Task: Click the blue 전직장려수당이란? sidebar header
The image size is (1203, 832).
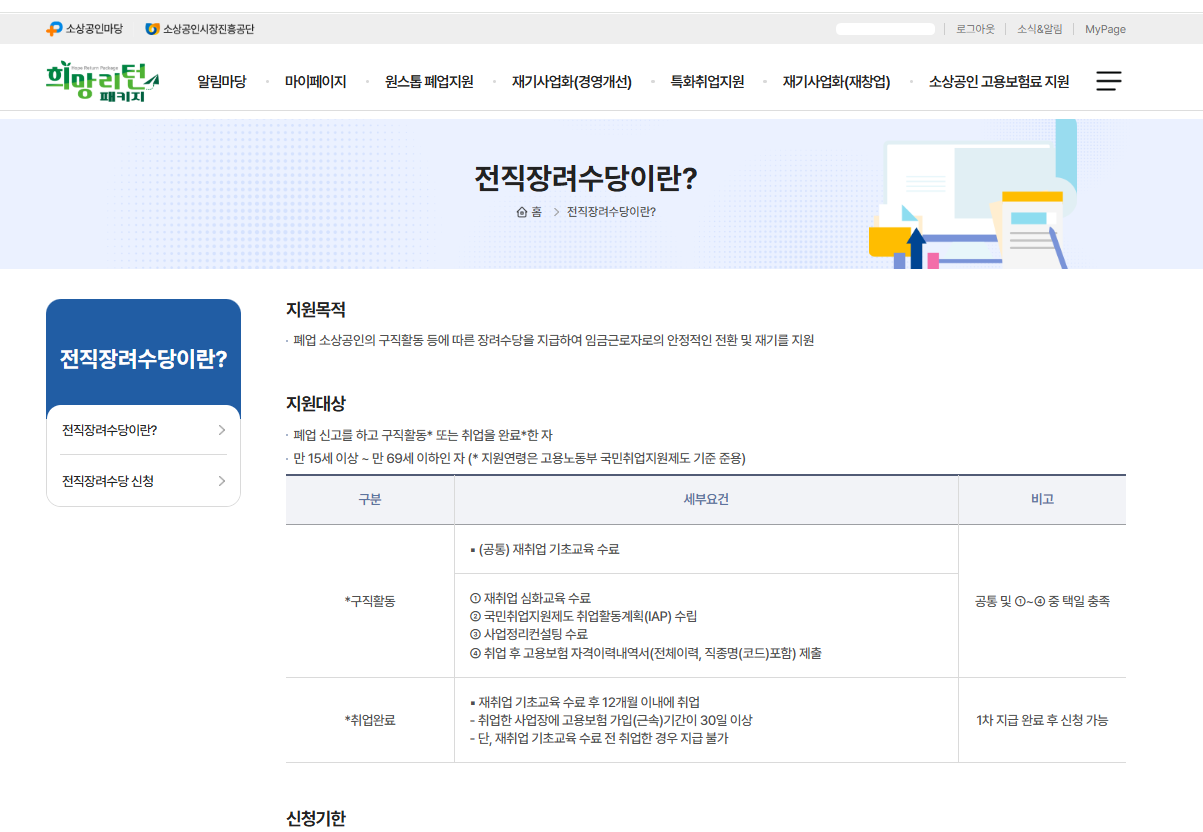Action: point(143,358)
